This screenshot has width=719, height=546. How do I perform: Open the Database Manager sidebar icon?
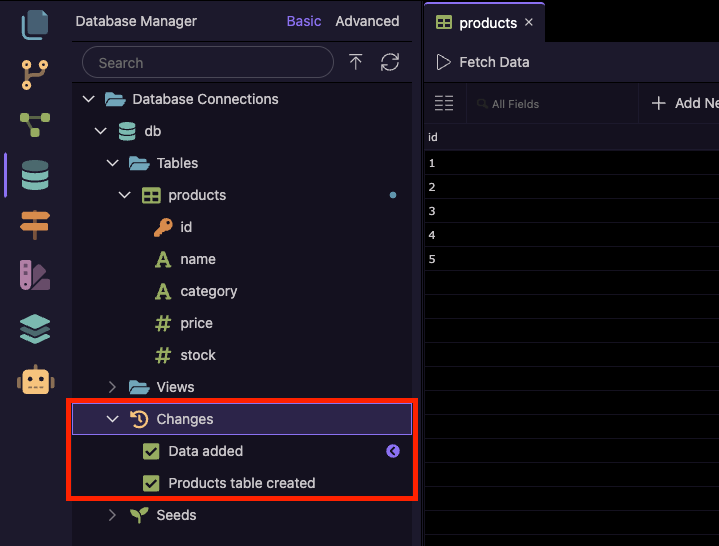(x=35, y=176)
